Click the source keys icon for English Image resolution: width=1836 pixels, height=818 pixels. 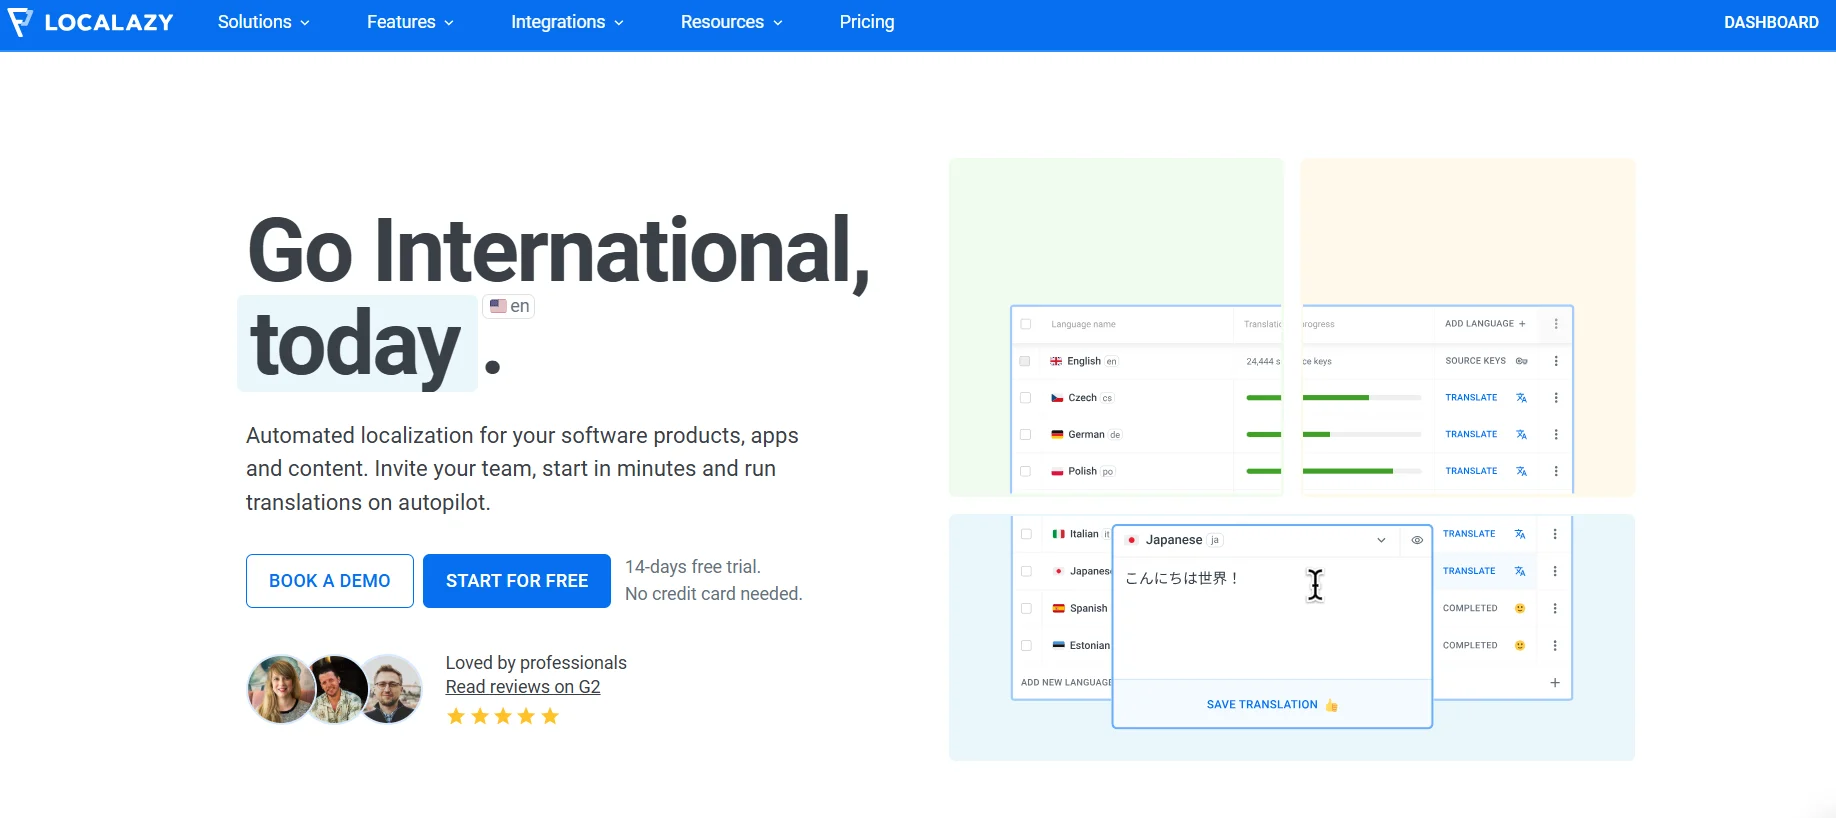pos(1521,361)
